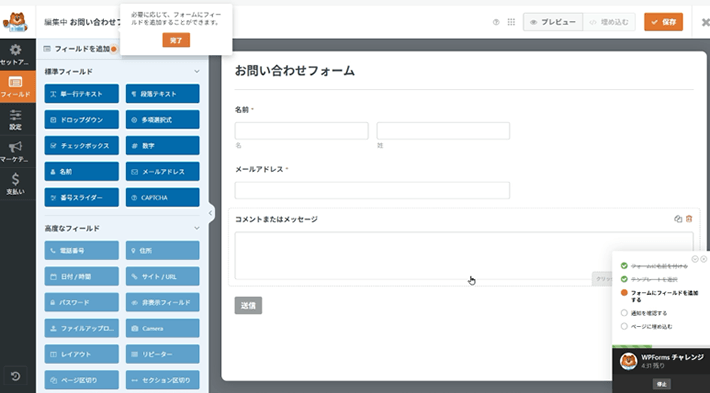This screenshot has height=393, width=710.
Task: Click the メールアドレス input field
Action: [x=372, y=190]
